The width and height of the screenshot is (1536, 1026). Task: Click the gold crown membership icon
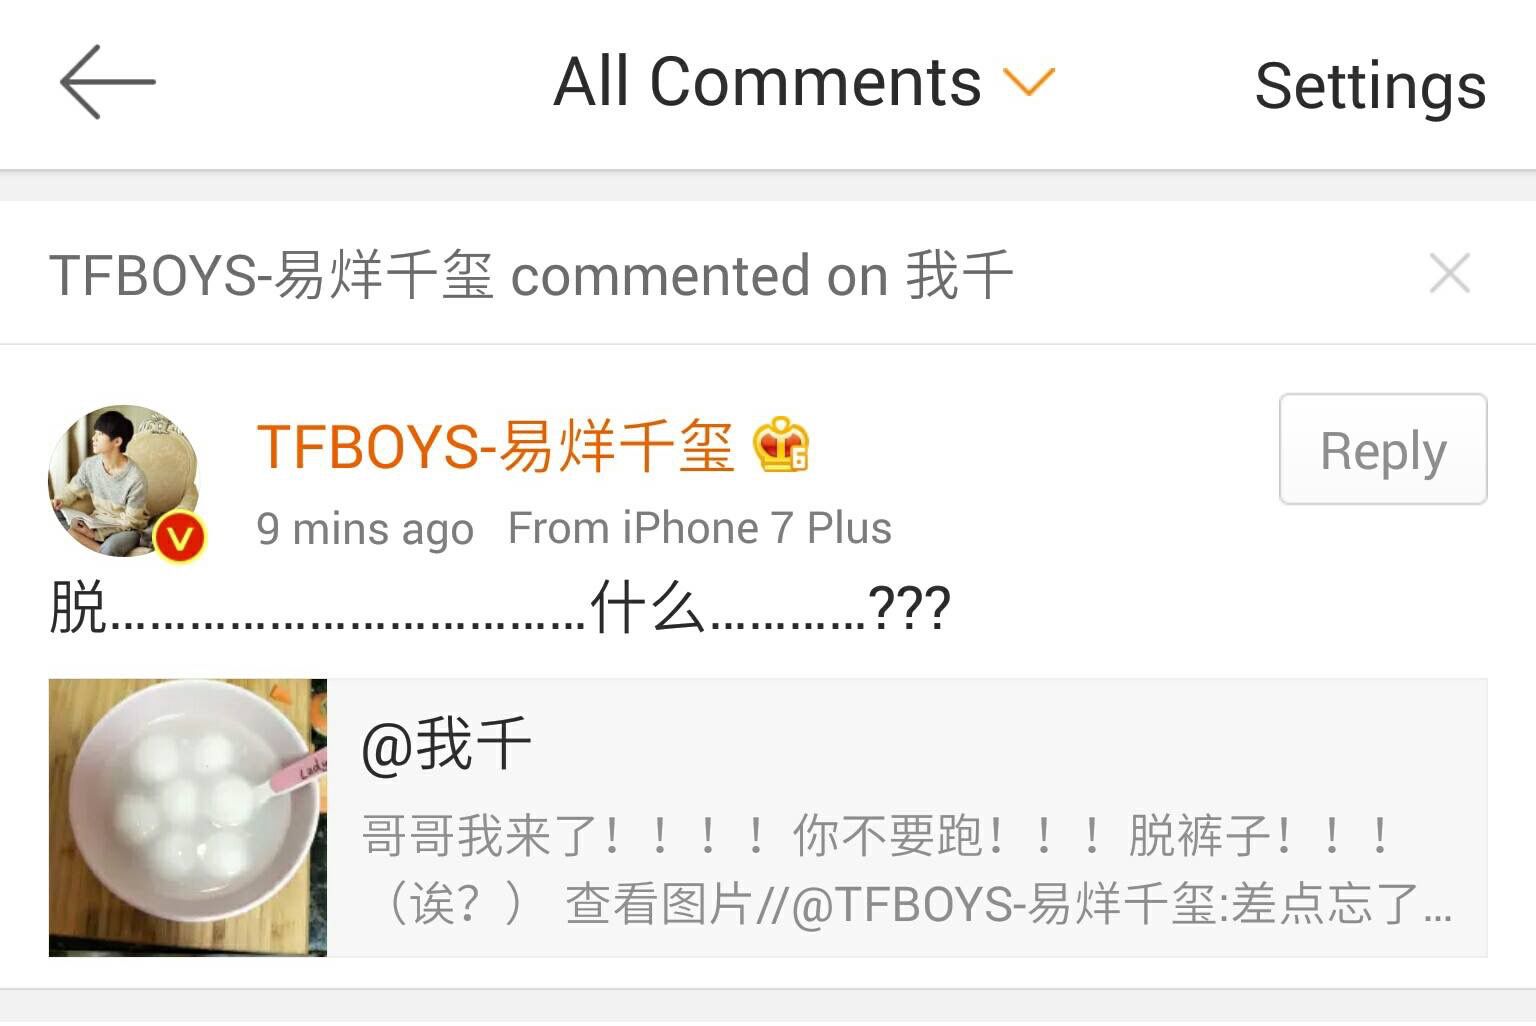point(781,445)
